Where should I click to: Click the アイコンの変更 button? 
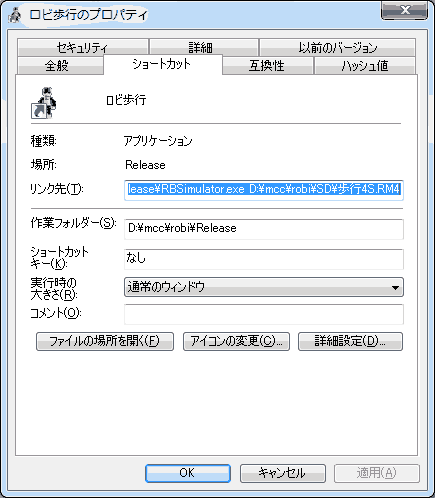(x=236, y=341)
